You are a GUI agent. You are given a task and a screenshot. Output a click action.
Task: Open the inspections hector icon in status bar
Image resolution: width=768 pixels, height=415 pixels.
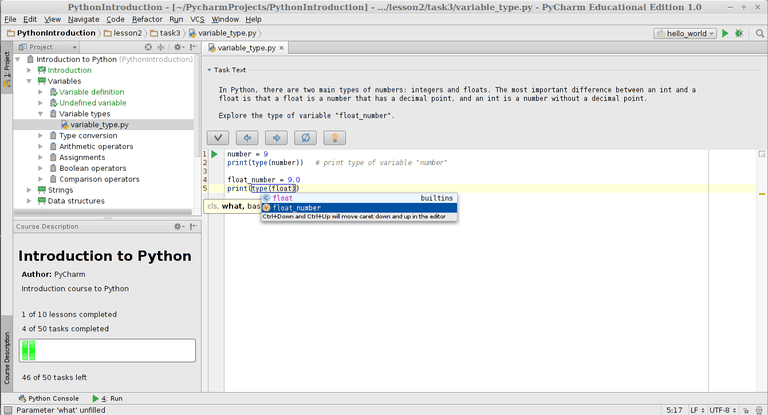pos(759,410)
